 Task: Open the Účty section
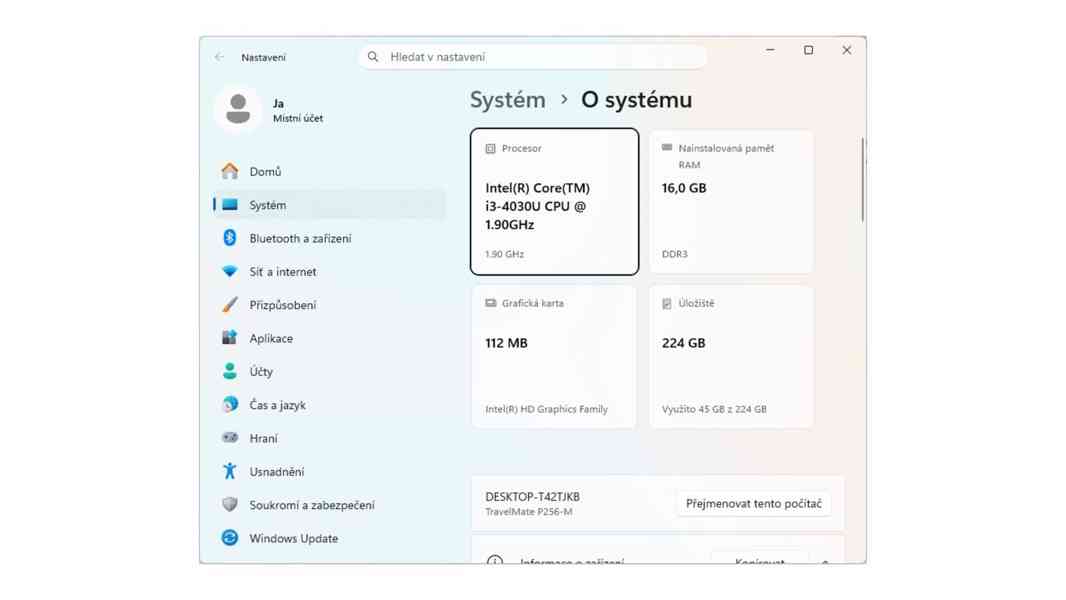329,371
